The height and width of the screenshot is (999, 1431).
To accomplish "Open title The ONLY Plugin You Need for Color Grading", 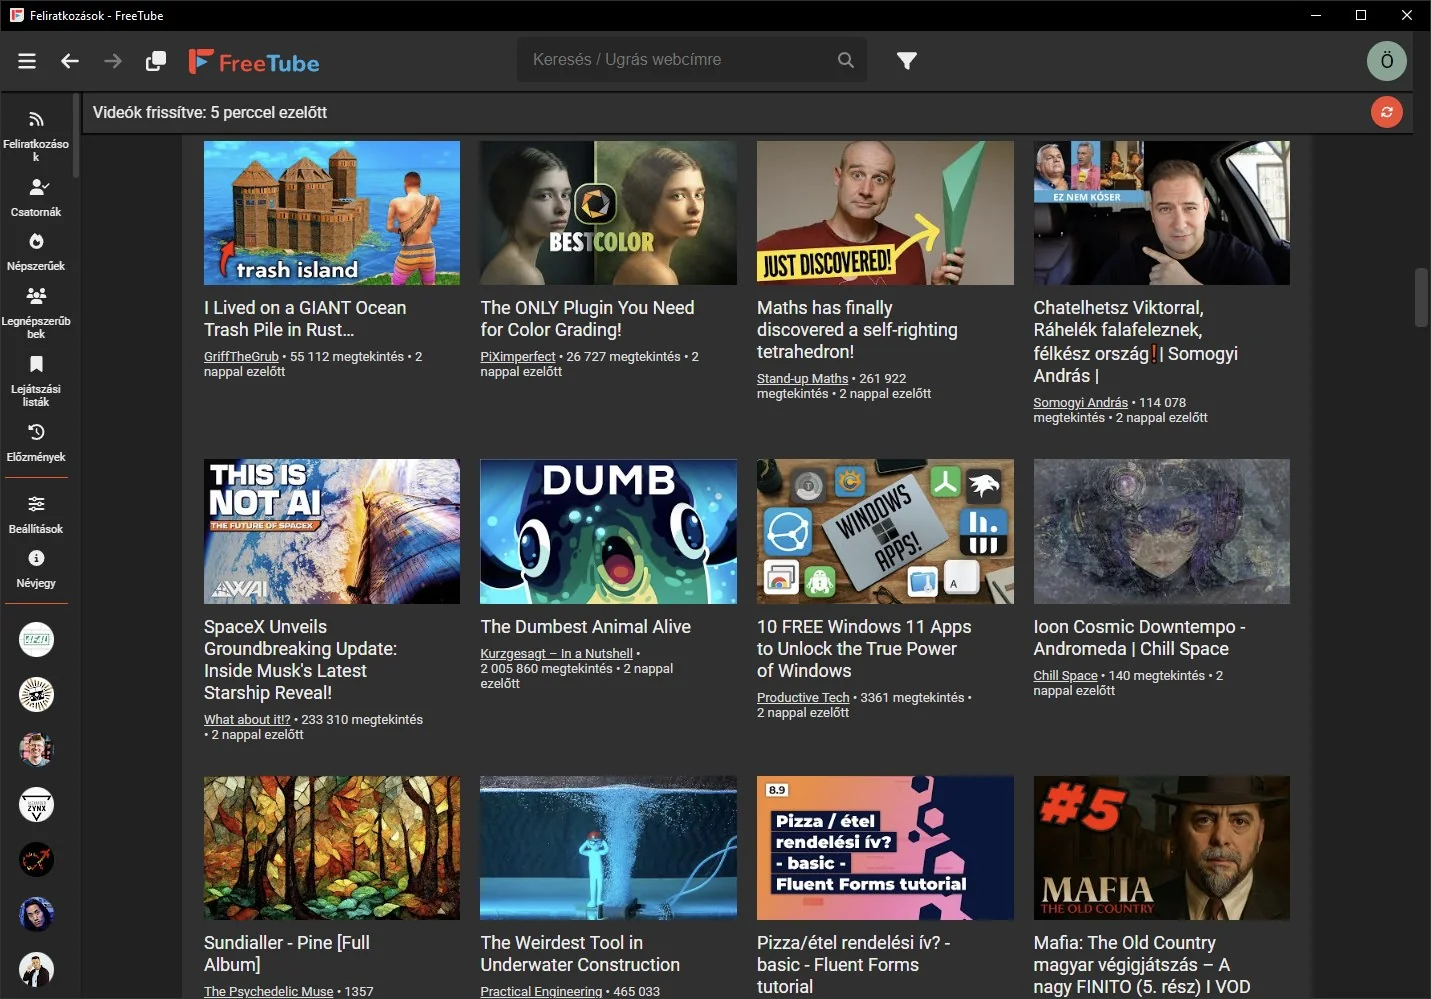I will coord(587,319).
